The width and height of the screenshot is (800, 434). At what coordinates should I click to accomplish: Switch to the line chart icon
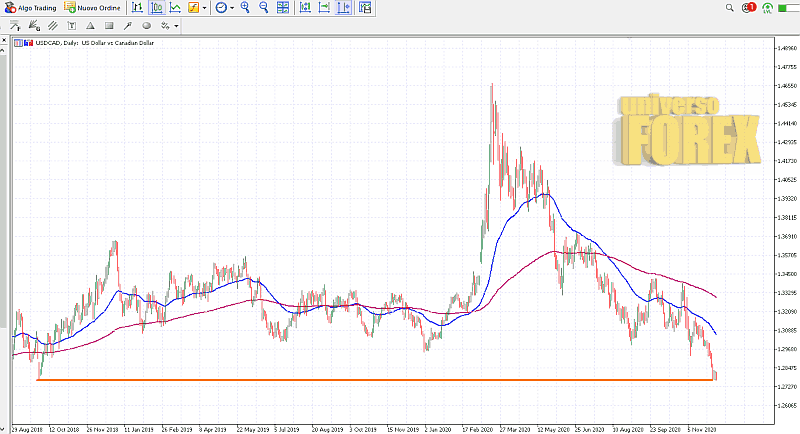click(x=175, y=7)
